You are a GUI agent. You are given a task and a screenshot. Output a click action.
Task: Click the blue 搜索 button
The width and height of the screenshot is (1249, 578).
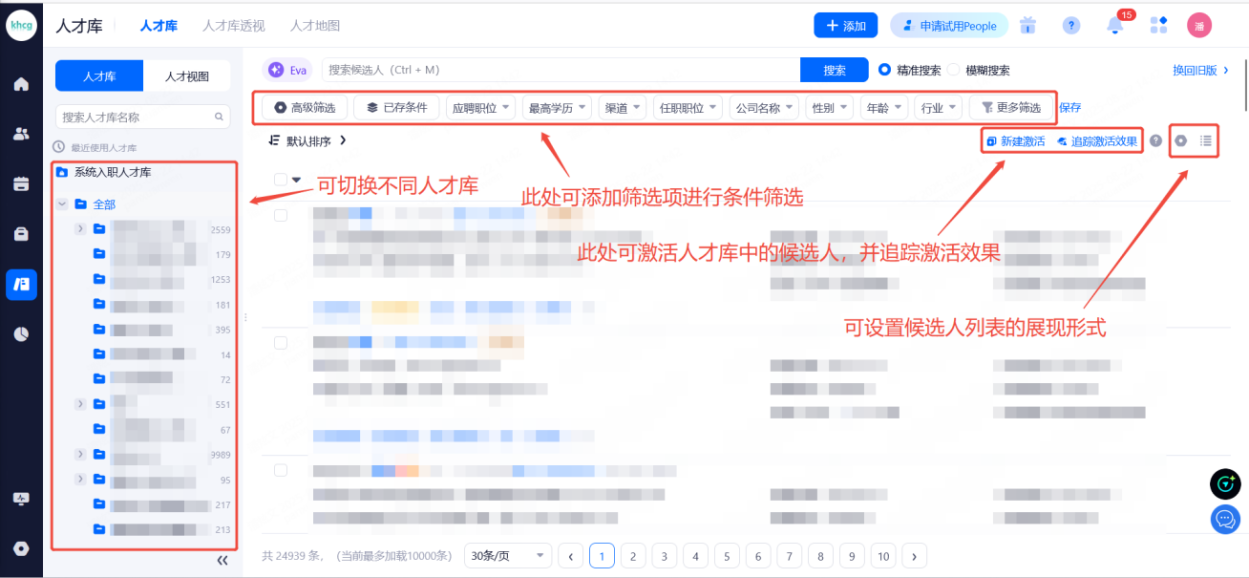834,70
